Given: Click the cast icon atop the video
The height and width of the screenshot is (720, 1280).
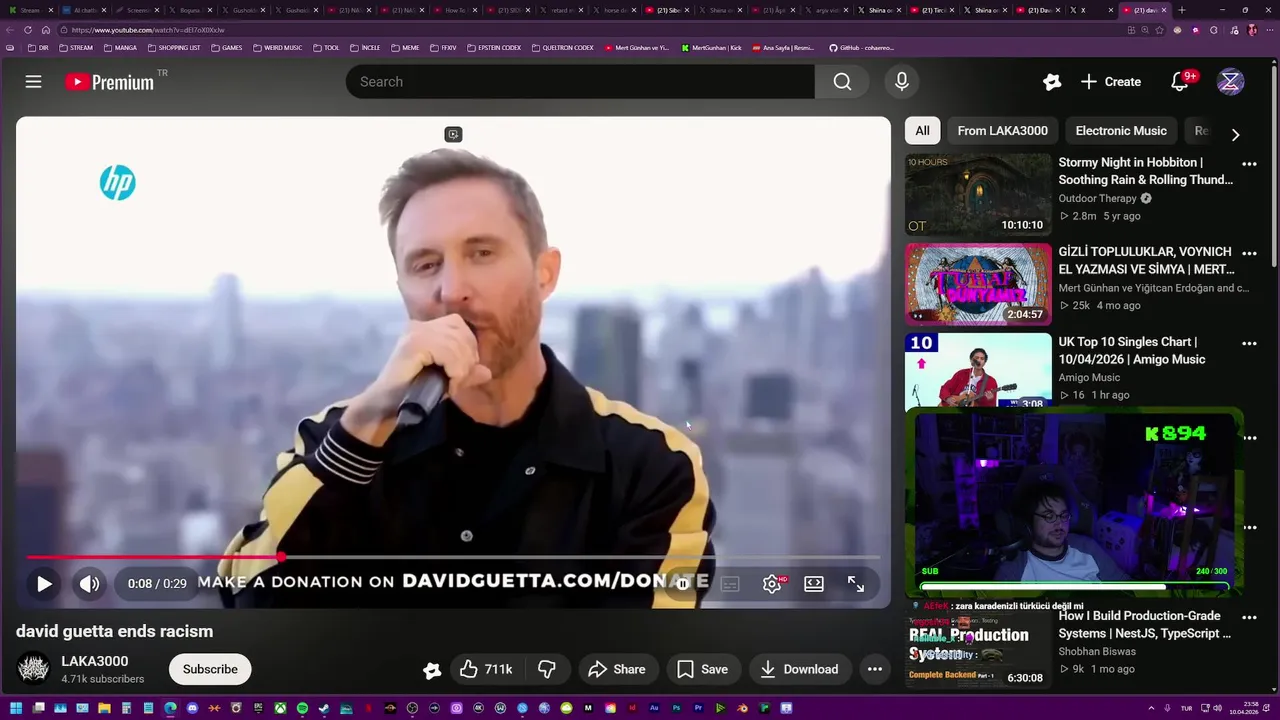Looking at the screenshot, I should 453,134.
